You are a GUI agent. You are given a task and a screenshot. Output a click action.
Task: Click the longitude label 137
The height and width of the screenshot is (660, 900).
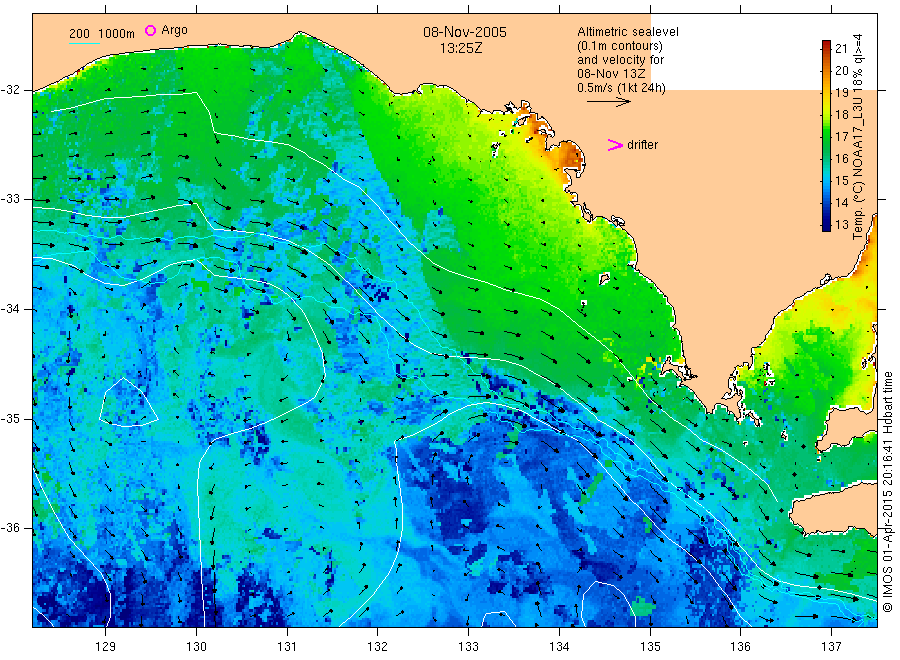[831, 647]
